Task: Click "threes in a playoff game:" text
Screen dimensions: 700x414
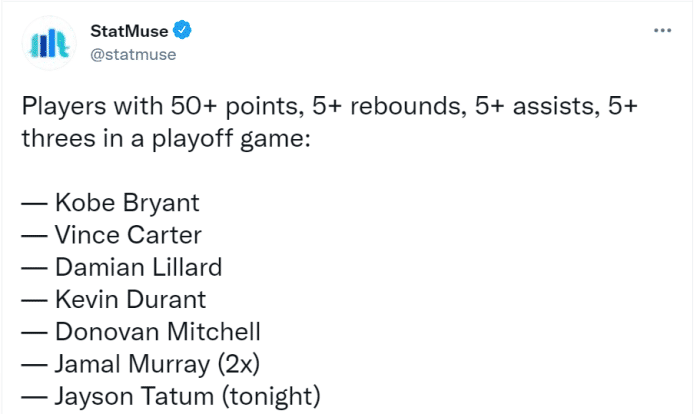Action: point(167,138)
